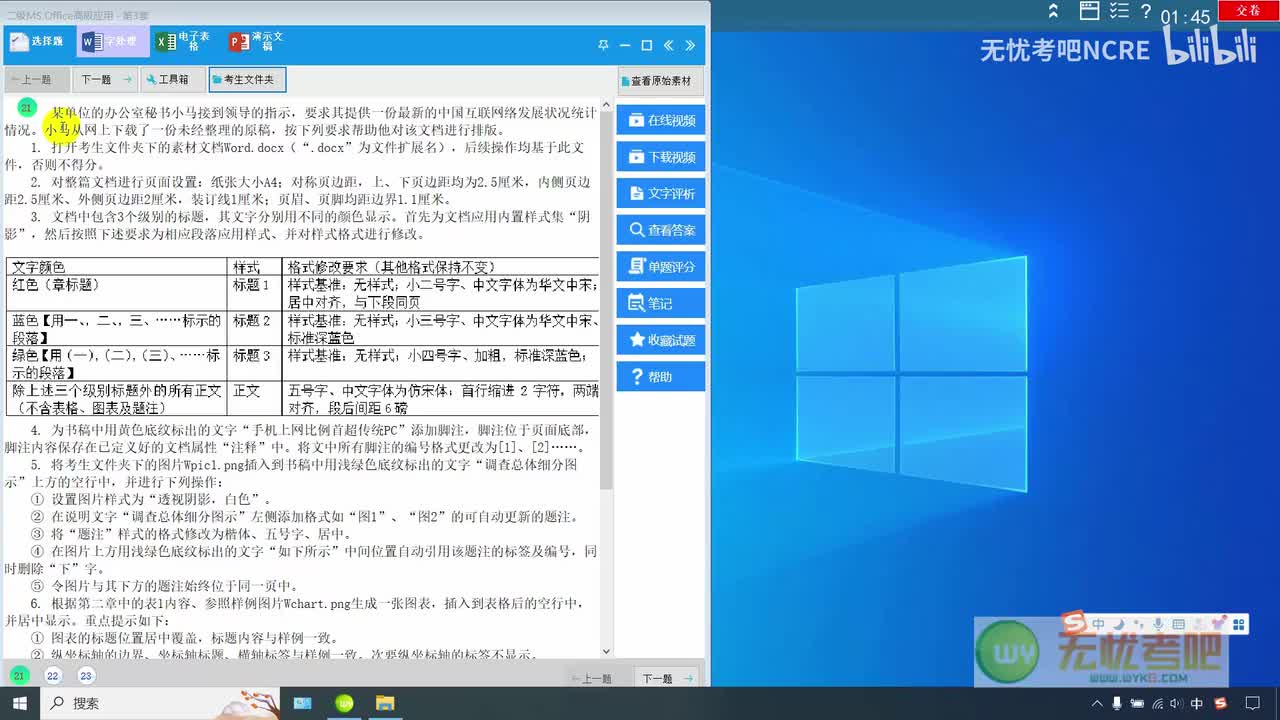Open the grid toolbox on Sogou IME bar
1280x720 pixels.
click(x=1240, y=625)
